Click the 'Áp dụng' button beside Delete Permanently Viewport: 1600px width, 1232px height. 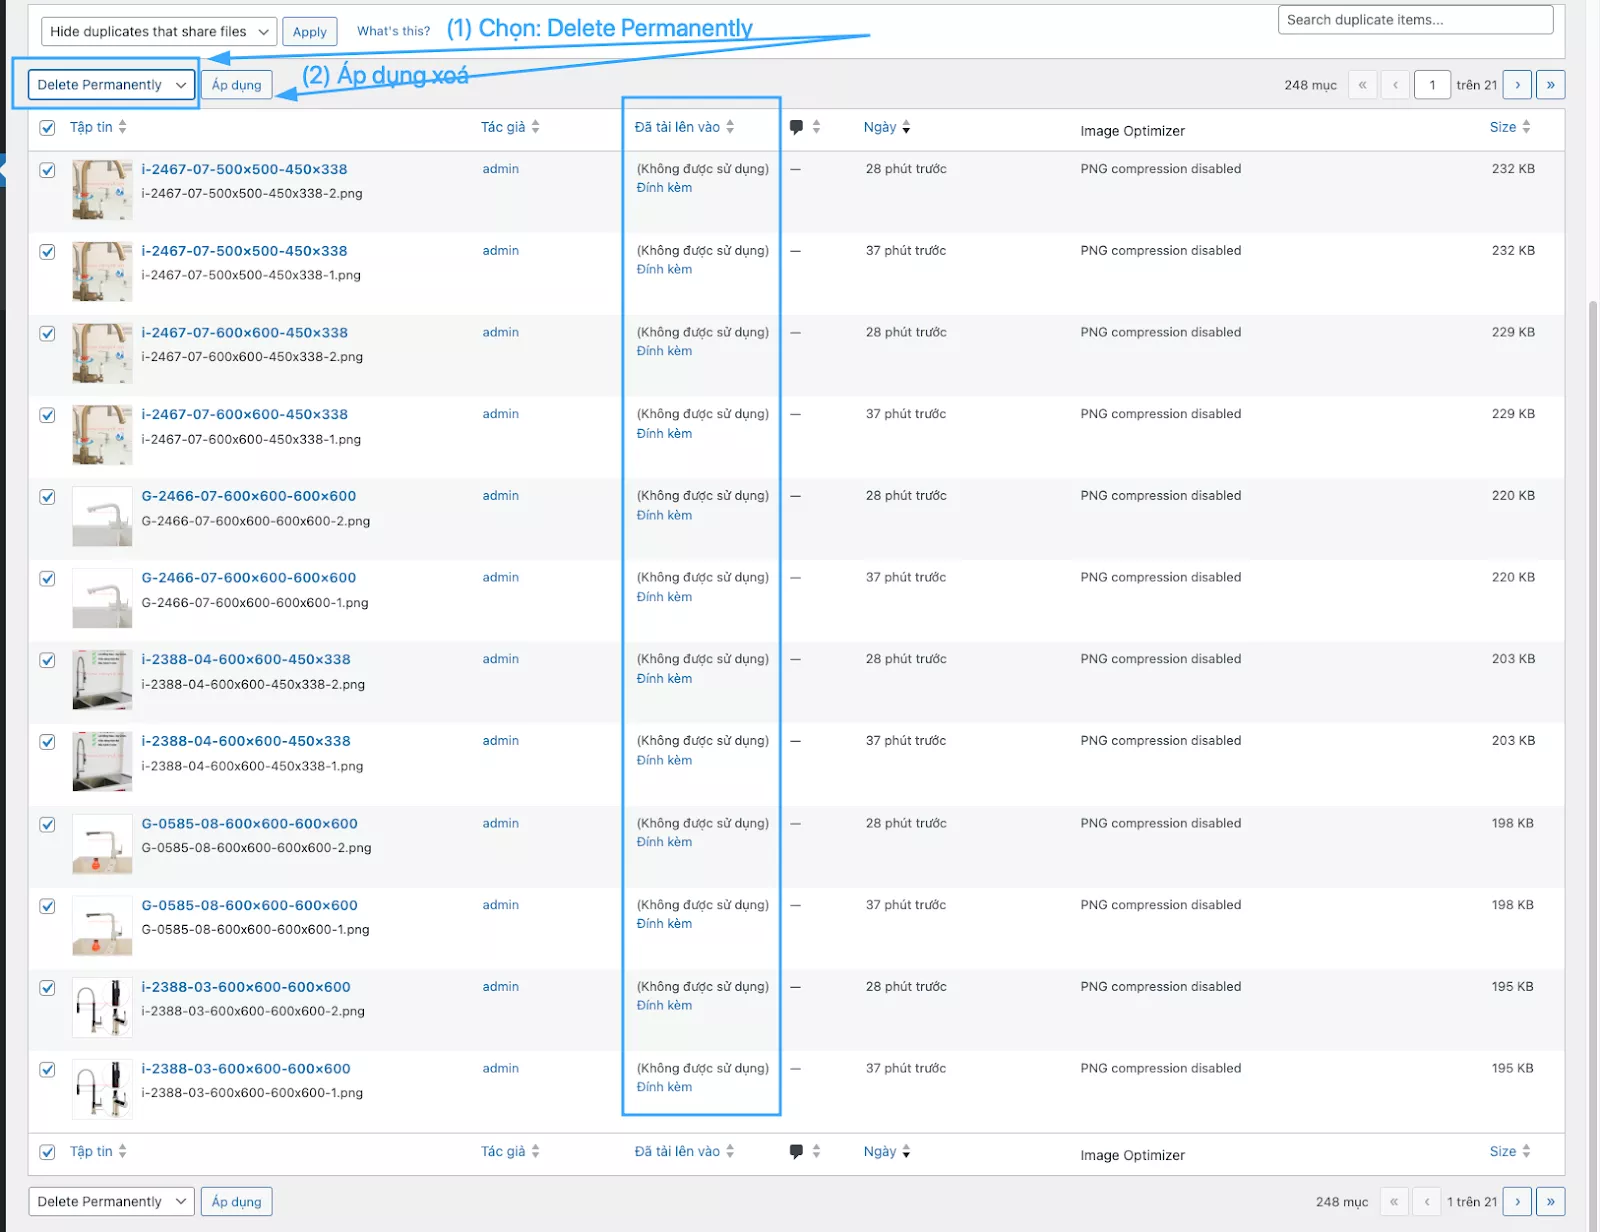coord(236,84)
